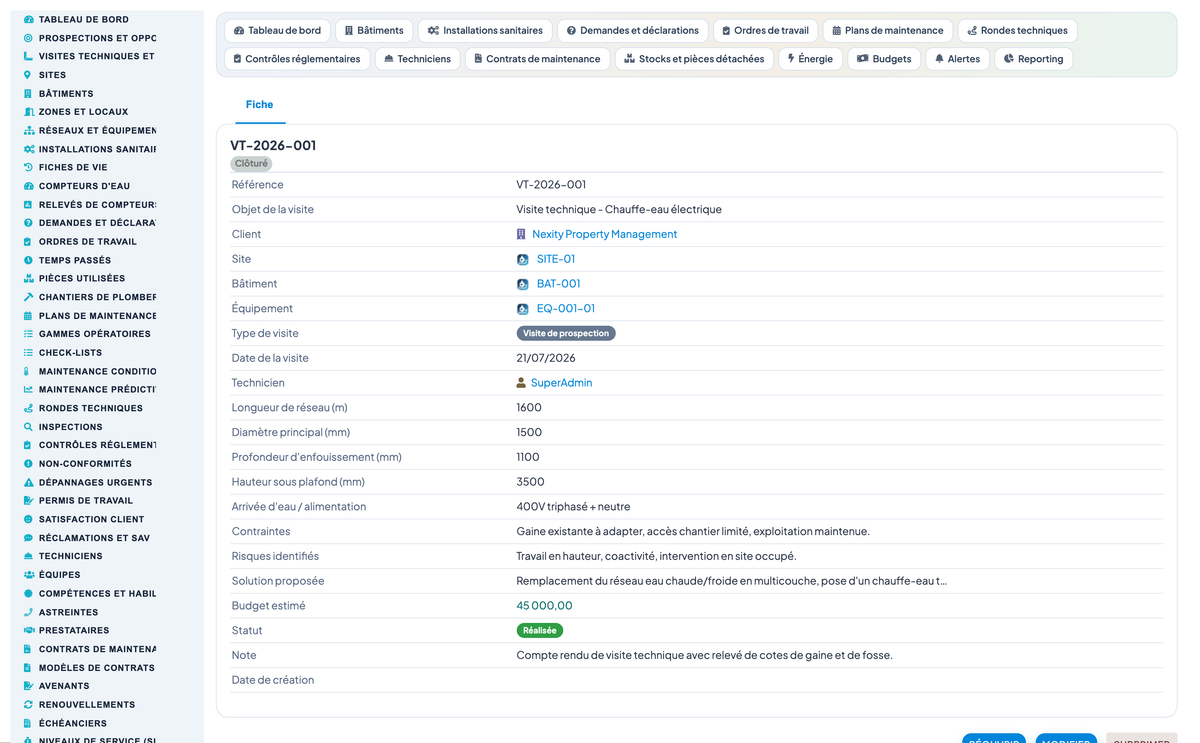Screen dimensions: 1200x743
Task: Click the Nexity client building icon
Action: [x=521, y=234]
